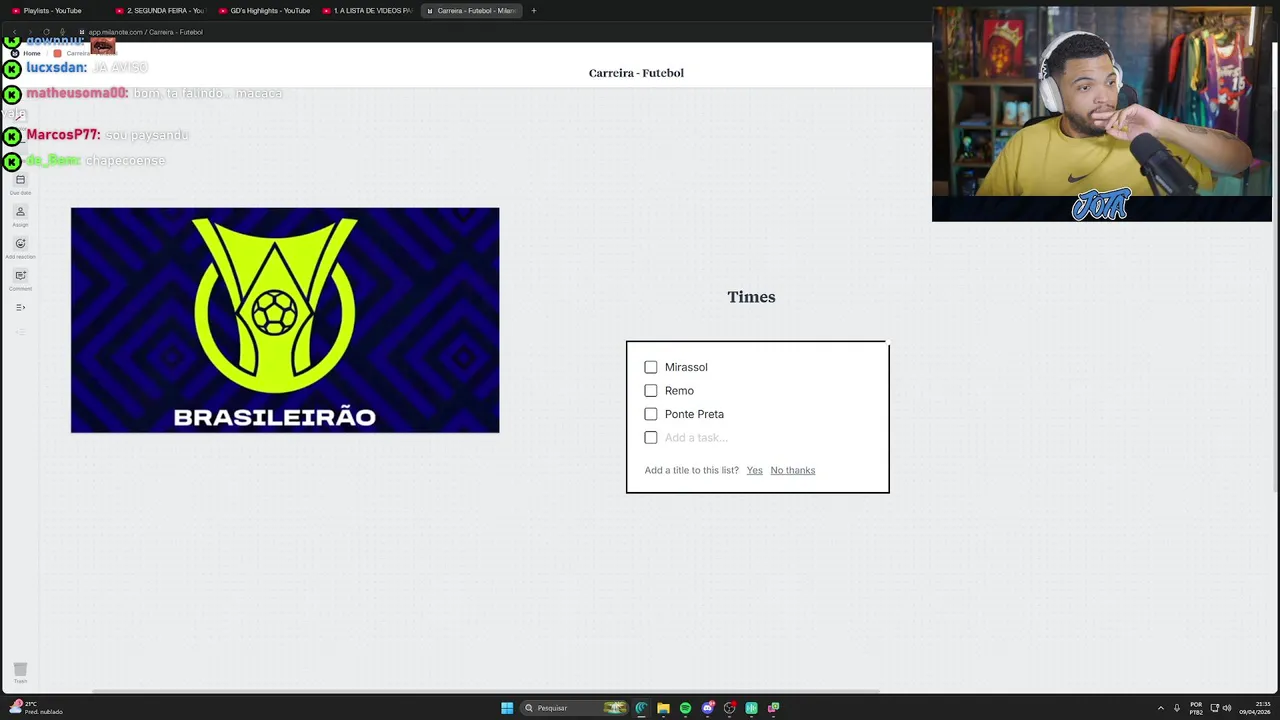Click the Times heading note
The image size is (1280, 720).
pyautogui.click(x=751, y=297)
